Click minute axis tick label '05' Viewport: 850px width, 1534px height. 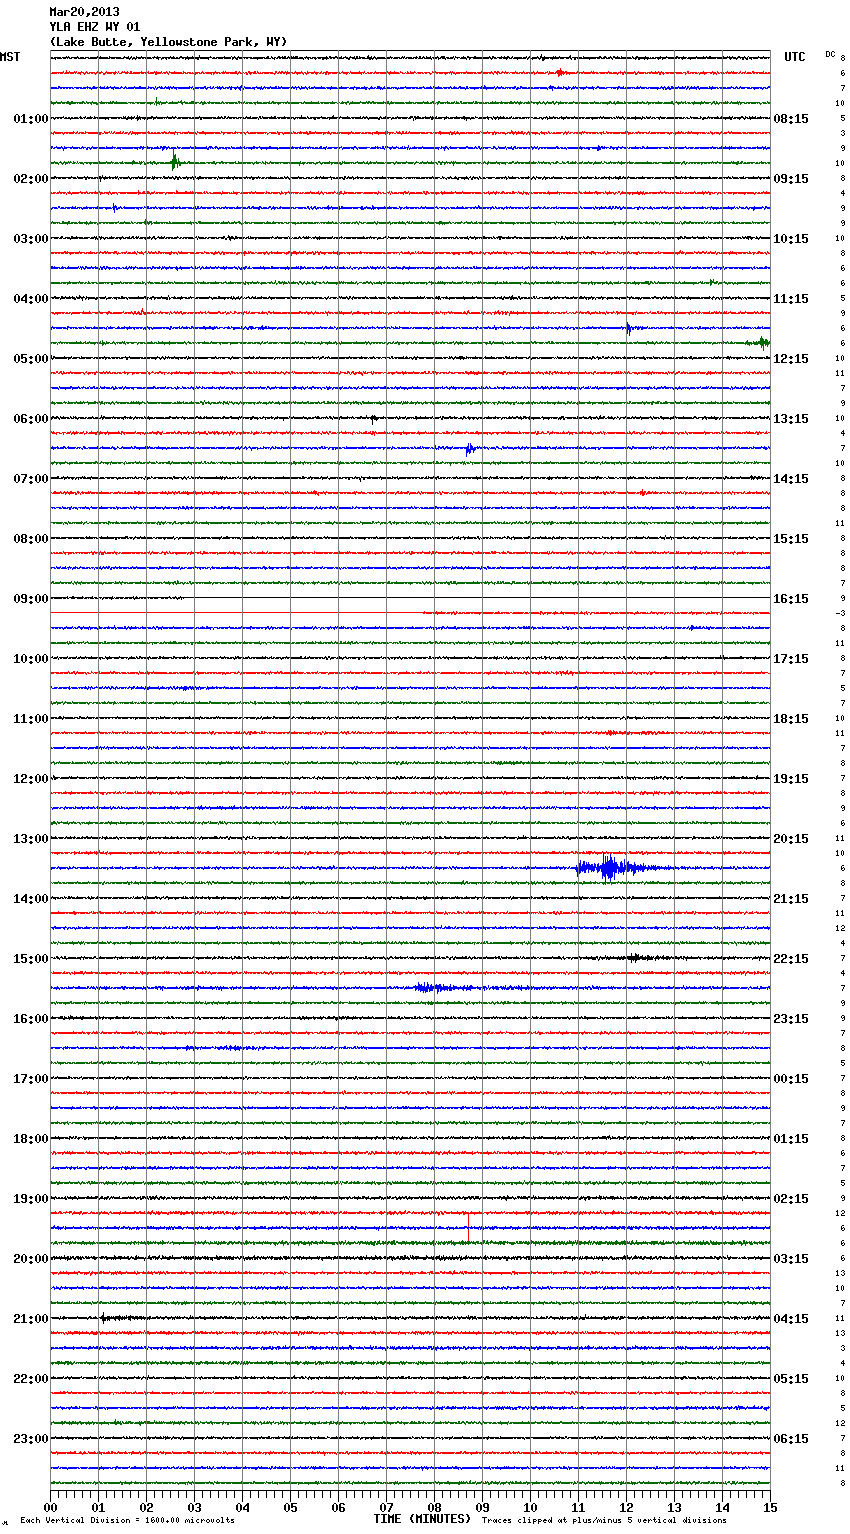tap(290, 1507)
